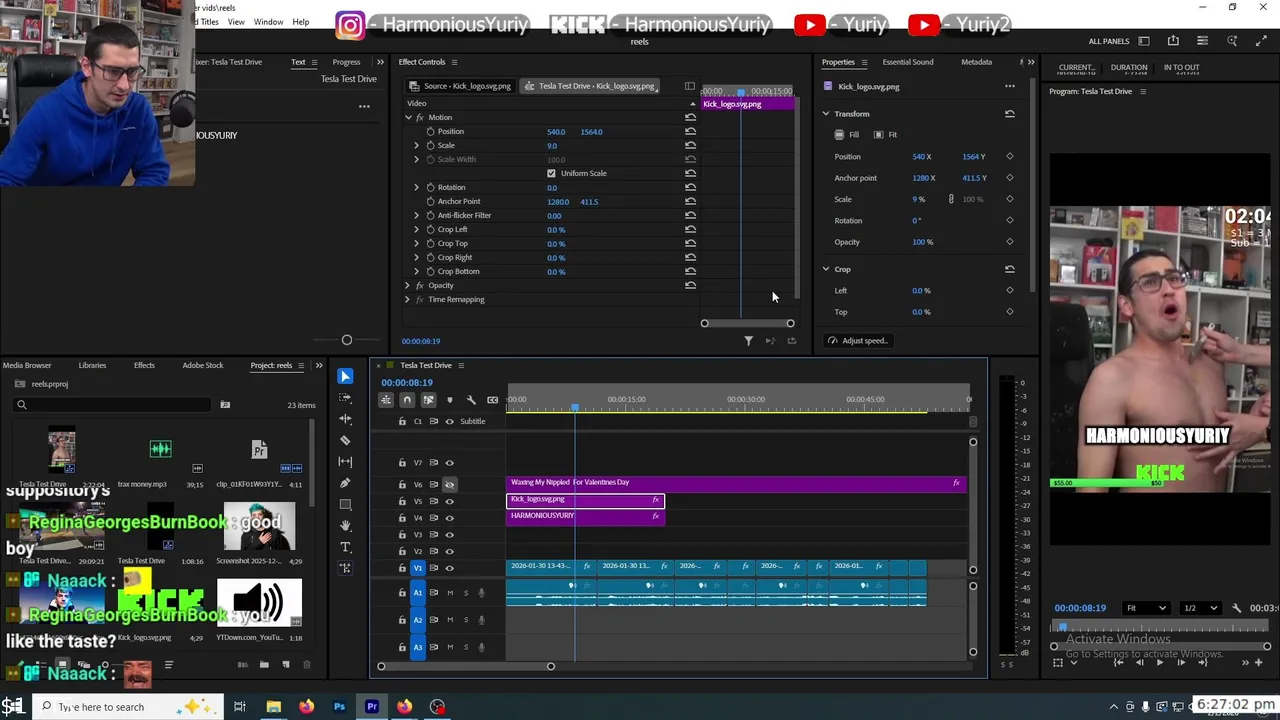This screenshot has height=720, width=1280.
Task: Click the filter properties funnel icon
Action: pos(748,341)
